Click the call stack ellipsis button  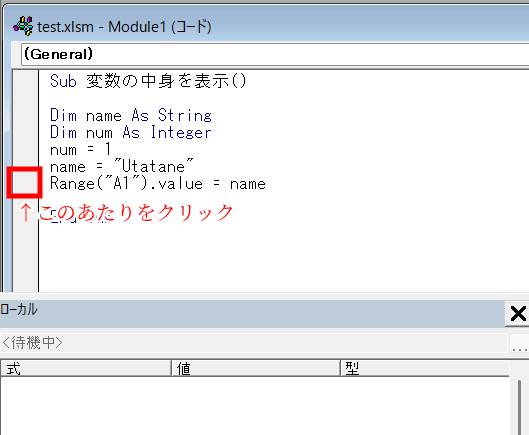point(520,344)
